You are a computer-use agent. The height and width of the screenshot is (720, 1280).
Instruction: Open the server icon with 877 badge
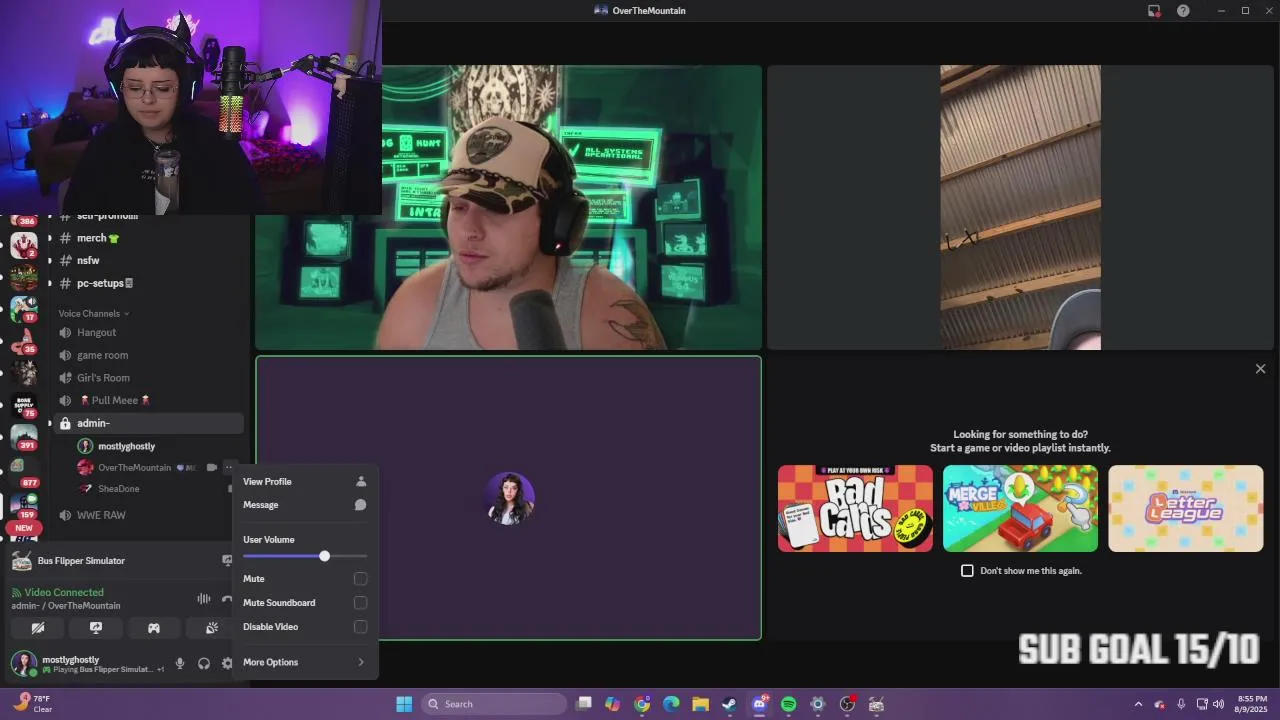click(x=24, y=471)
